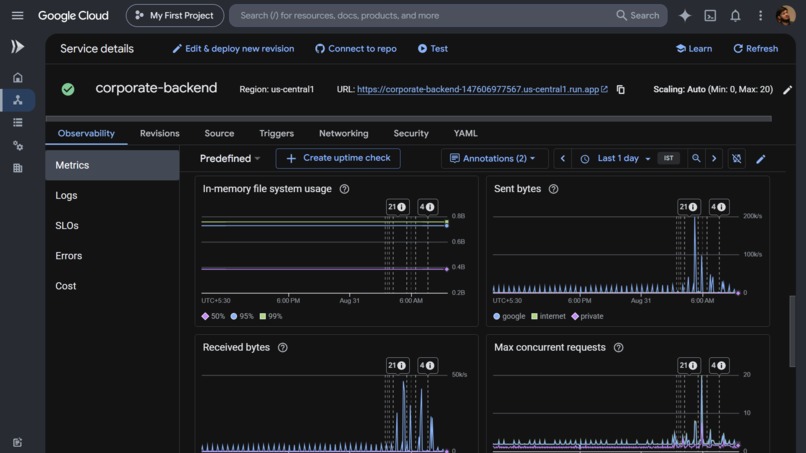Toggle the google legend series
806x453 pixels.
tap(509, 316)
